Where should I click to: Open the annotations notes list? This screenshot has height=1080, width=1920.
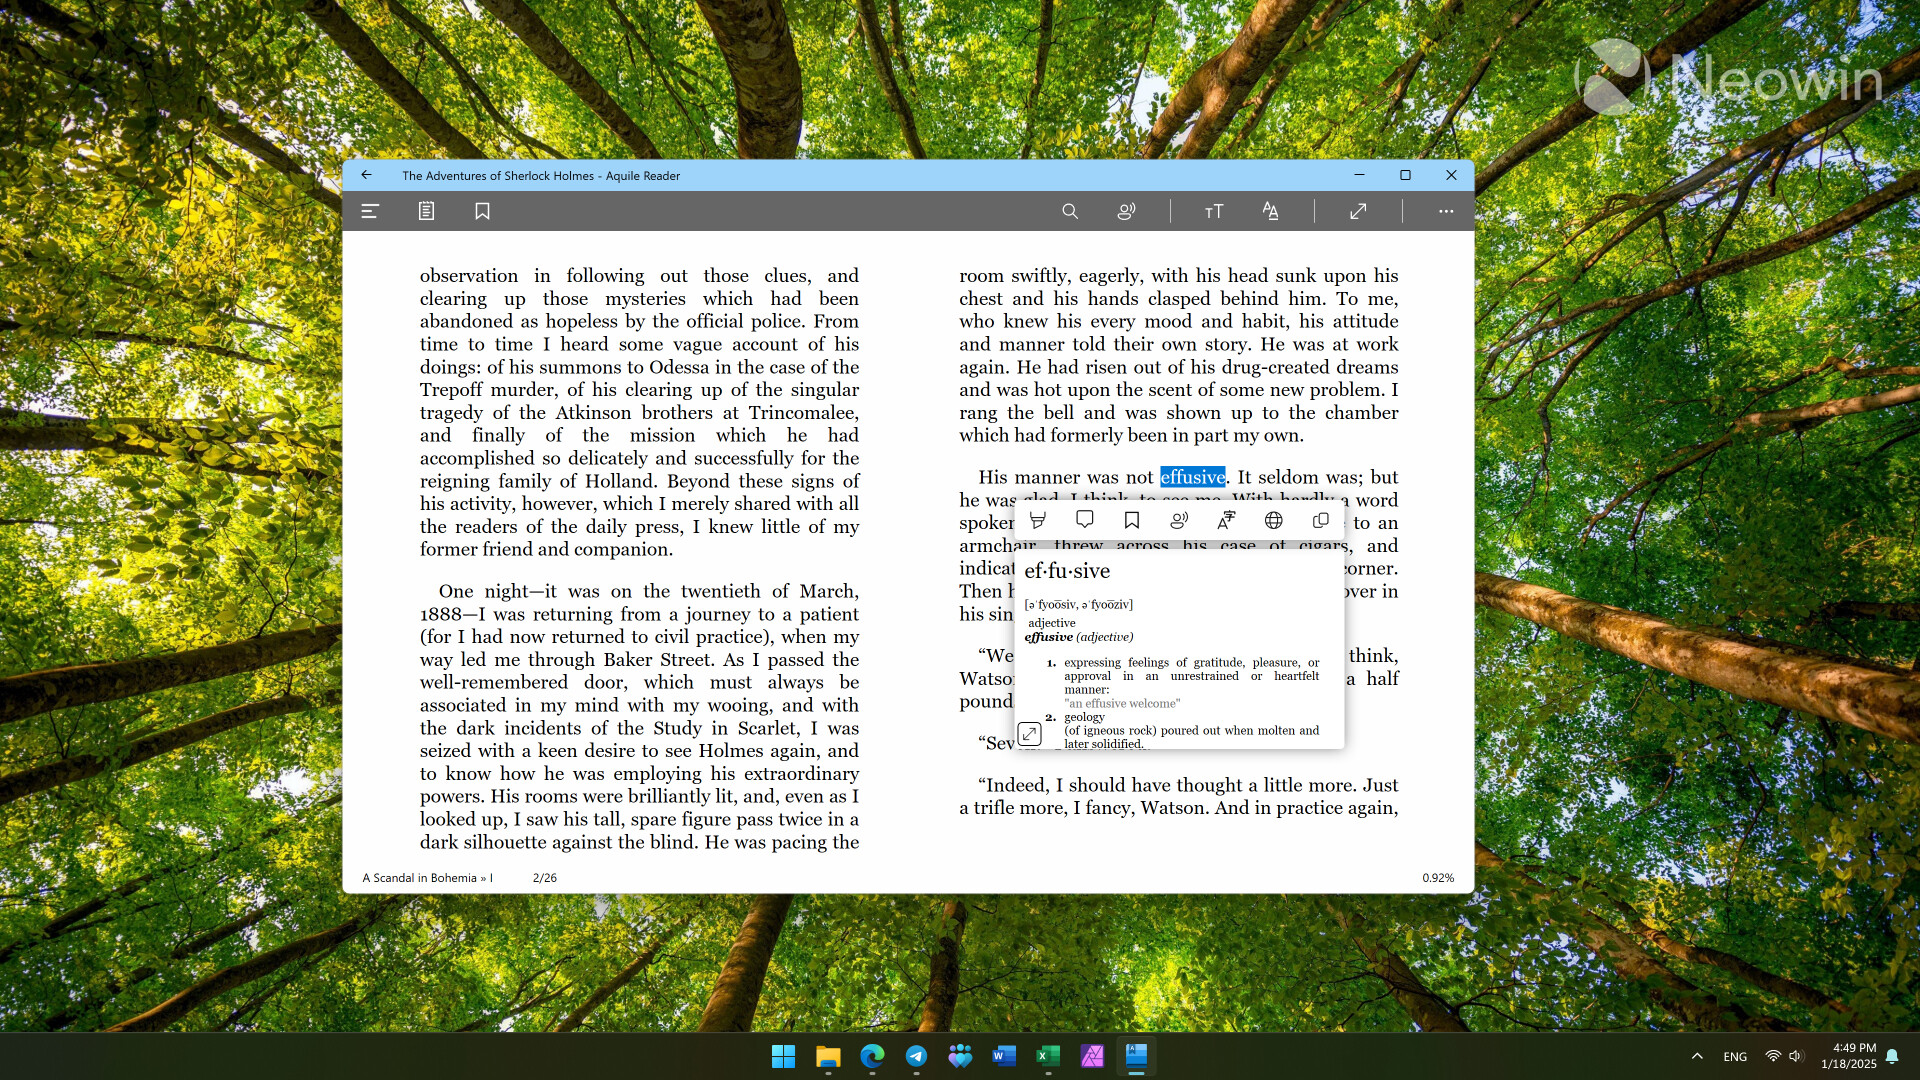pos(426,211)
